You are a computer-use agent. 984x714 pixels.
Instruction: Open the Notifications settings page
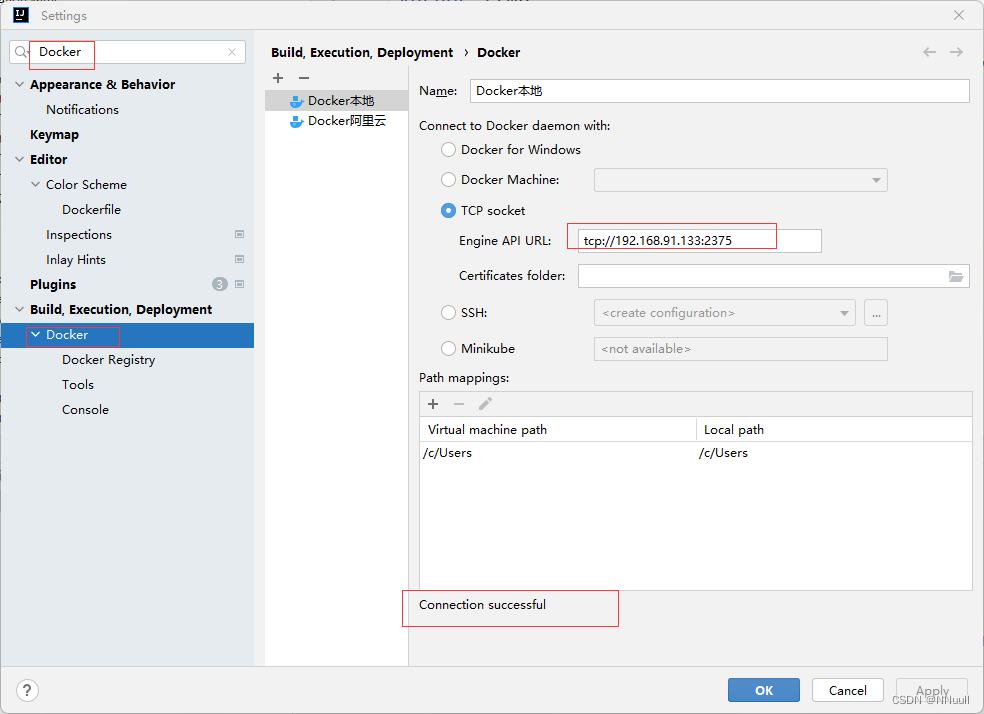[82, 109]
